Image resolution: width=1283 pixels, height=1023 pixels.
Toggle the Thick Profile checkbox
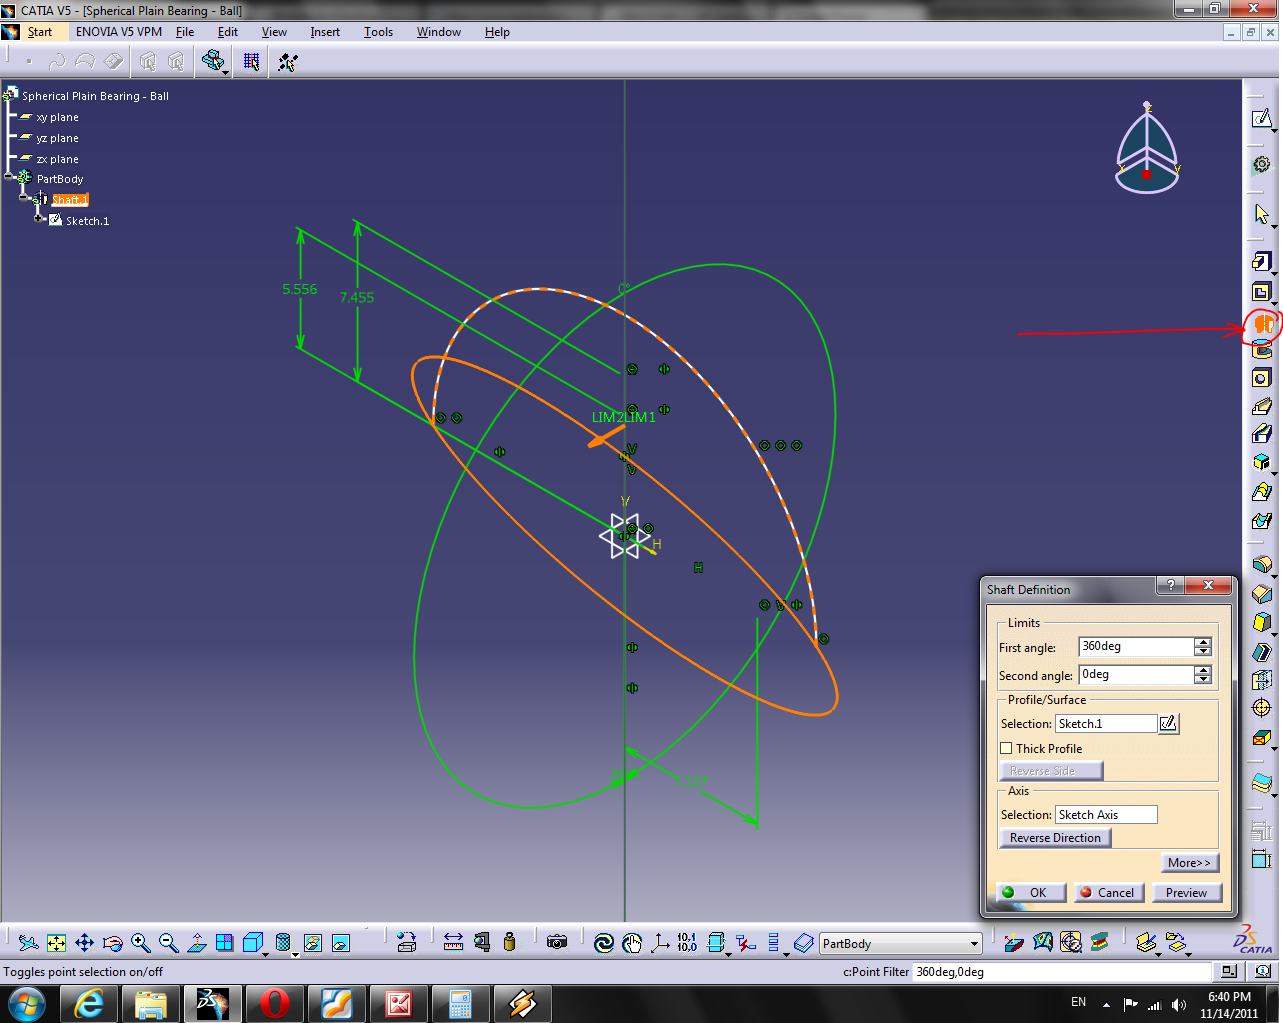1007,748
